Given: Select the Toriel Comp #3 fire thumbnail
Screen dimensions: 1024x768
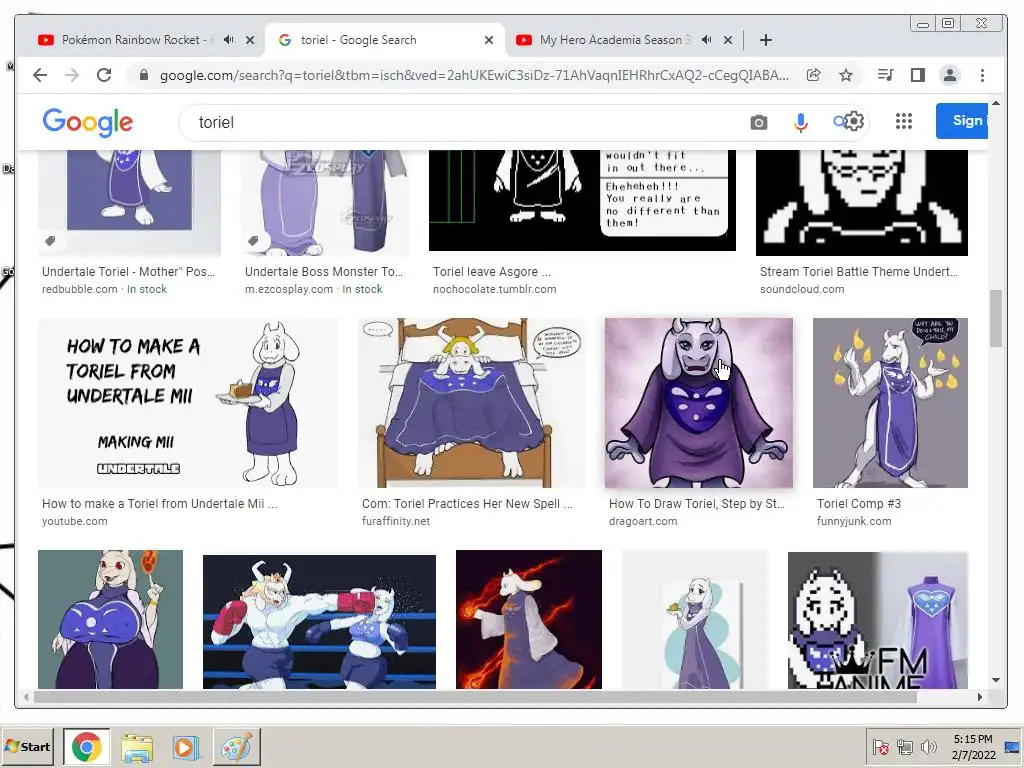Looking at the screenshot, I should 890,403.
